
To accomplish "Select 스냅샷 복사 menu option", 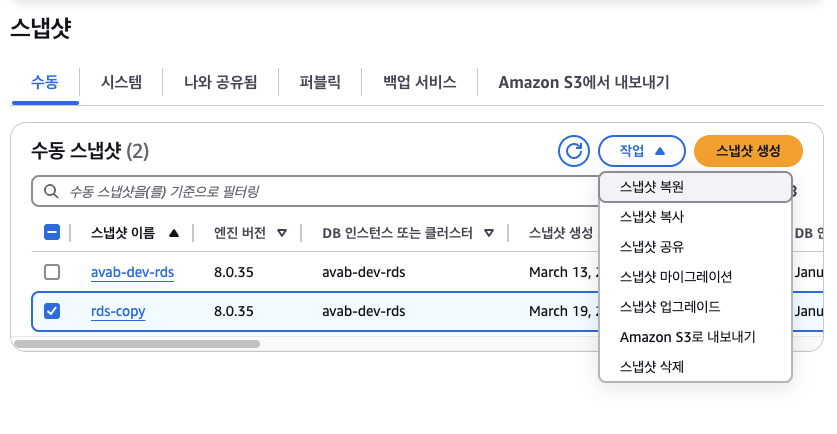I will pyautogui.click(x=652, y=216).
